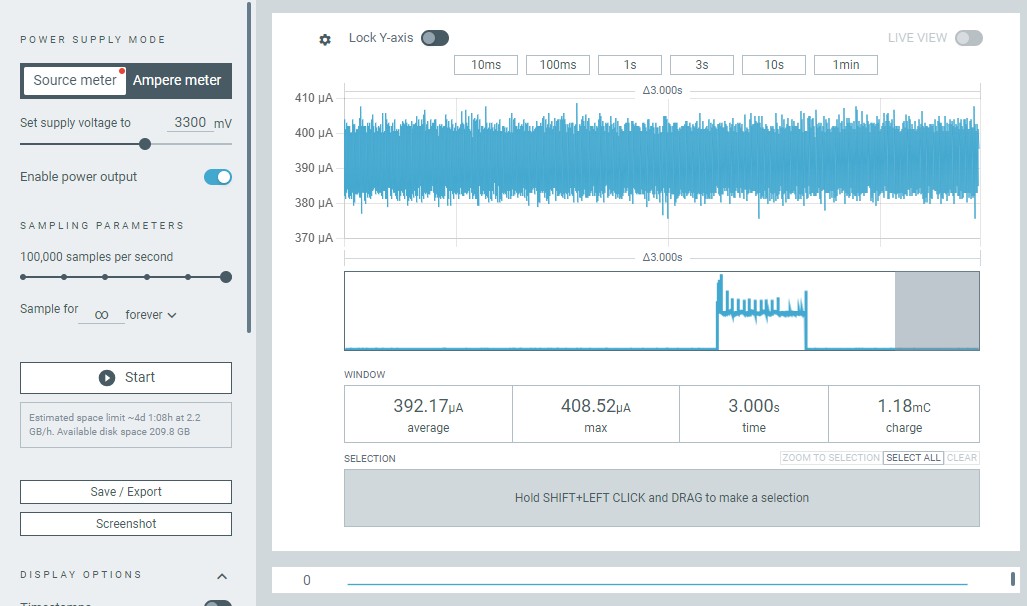Enable the Live View toggle
This screenshot has width=1027, height=606.
(968, 38)
